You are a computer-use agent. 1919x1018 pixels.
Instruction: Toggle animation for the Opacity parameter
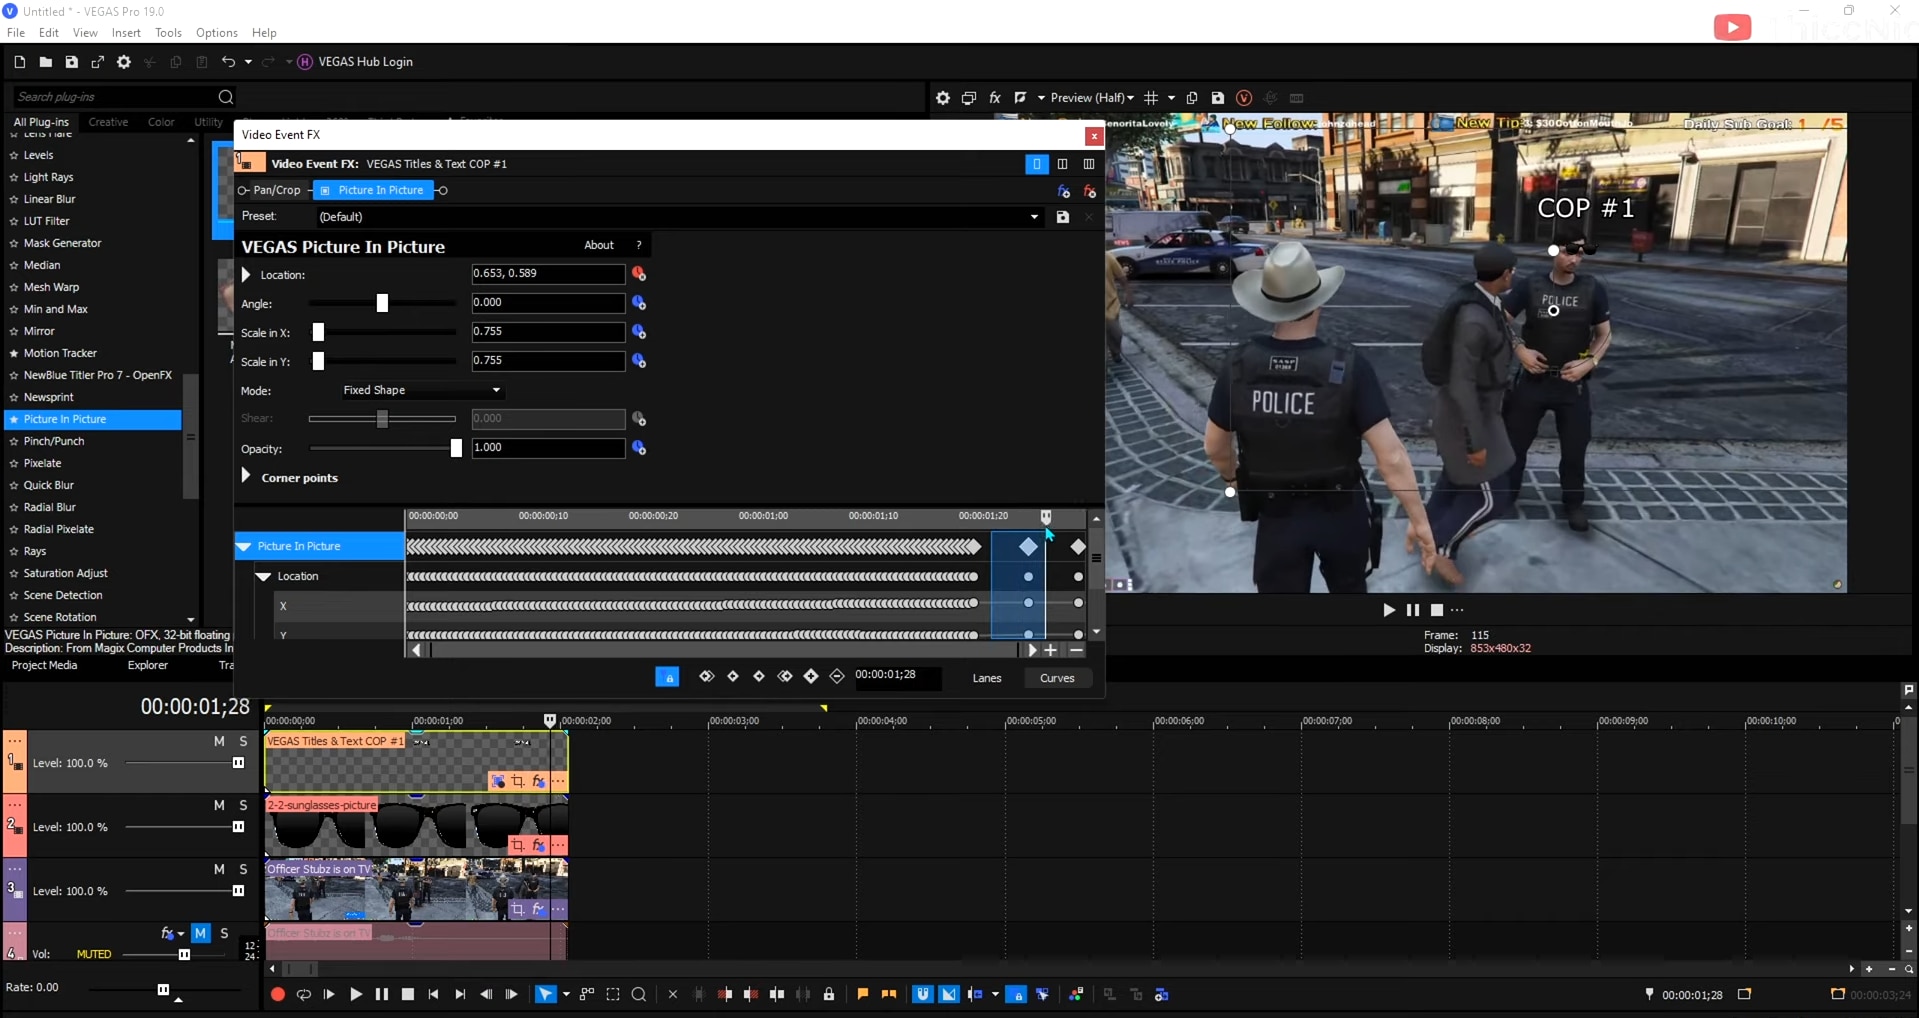tap(639, 448)
